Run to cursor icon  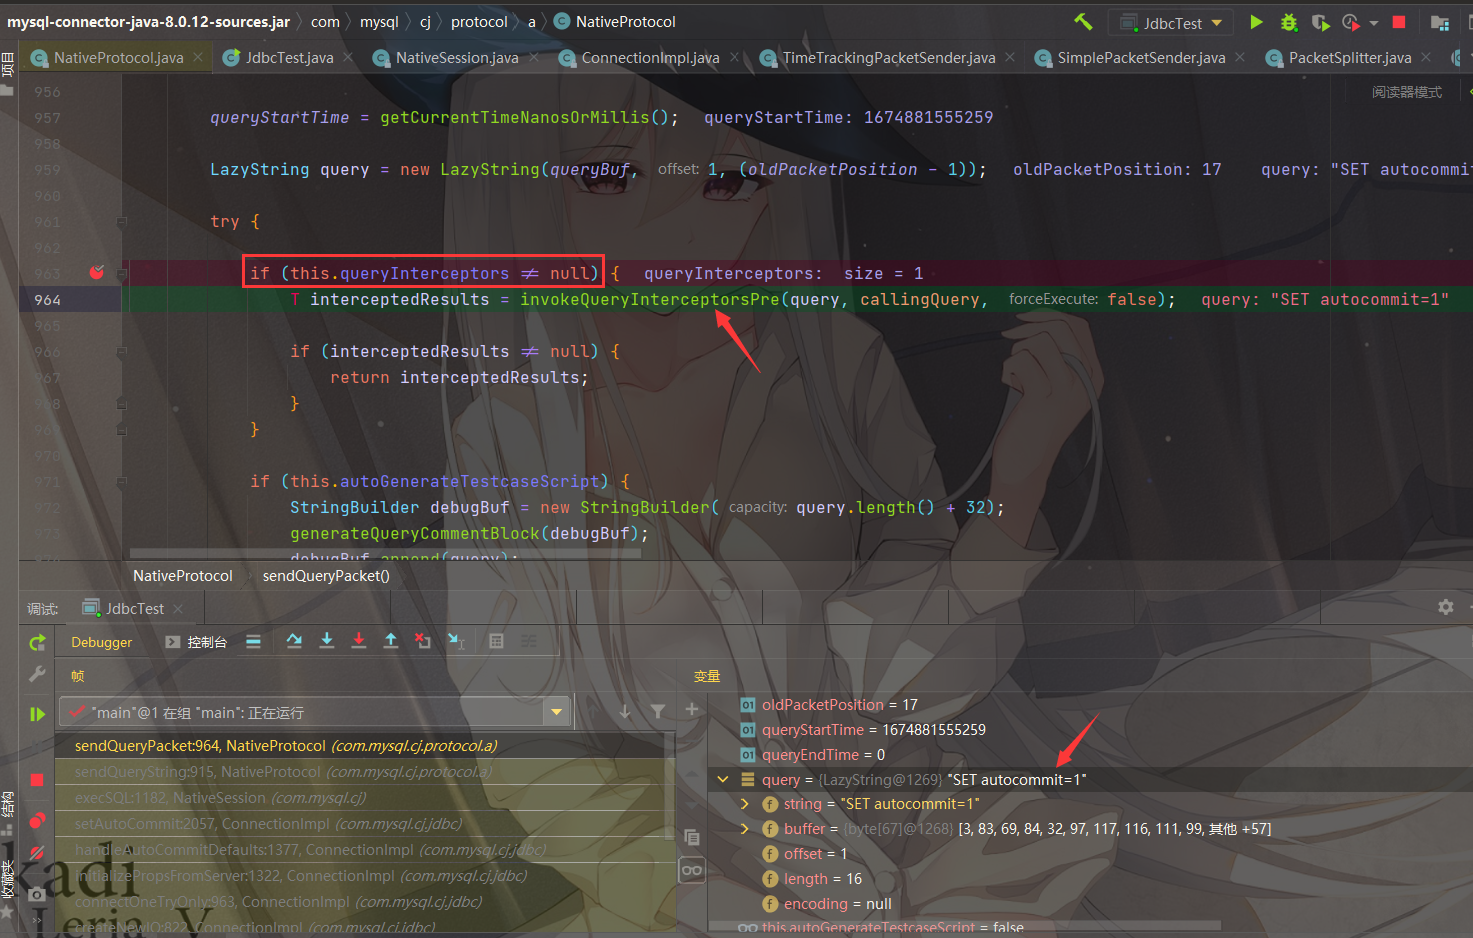click(x=456, y=641)
